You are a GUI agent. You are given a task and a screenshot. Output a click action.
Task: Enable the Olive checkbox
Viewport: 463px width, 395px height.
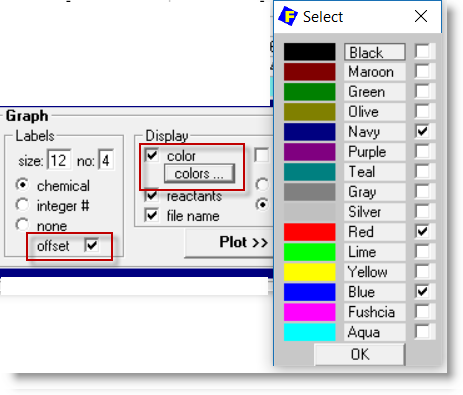[423, 112]
